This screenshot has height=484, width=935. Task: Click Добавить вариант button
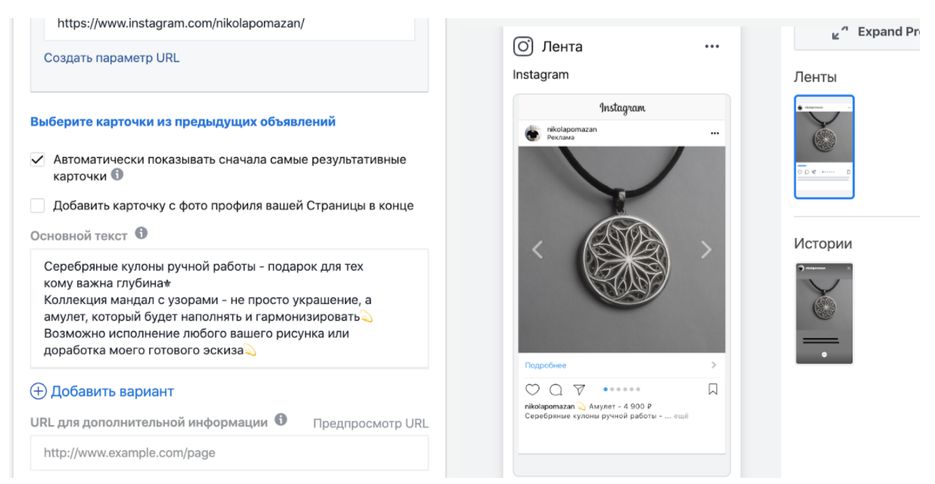coord(102,391)
